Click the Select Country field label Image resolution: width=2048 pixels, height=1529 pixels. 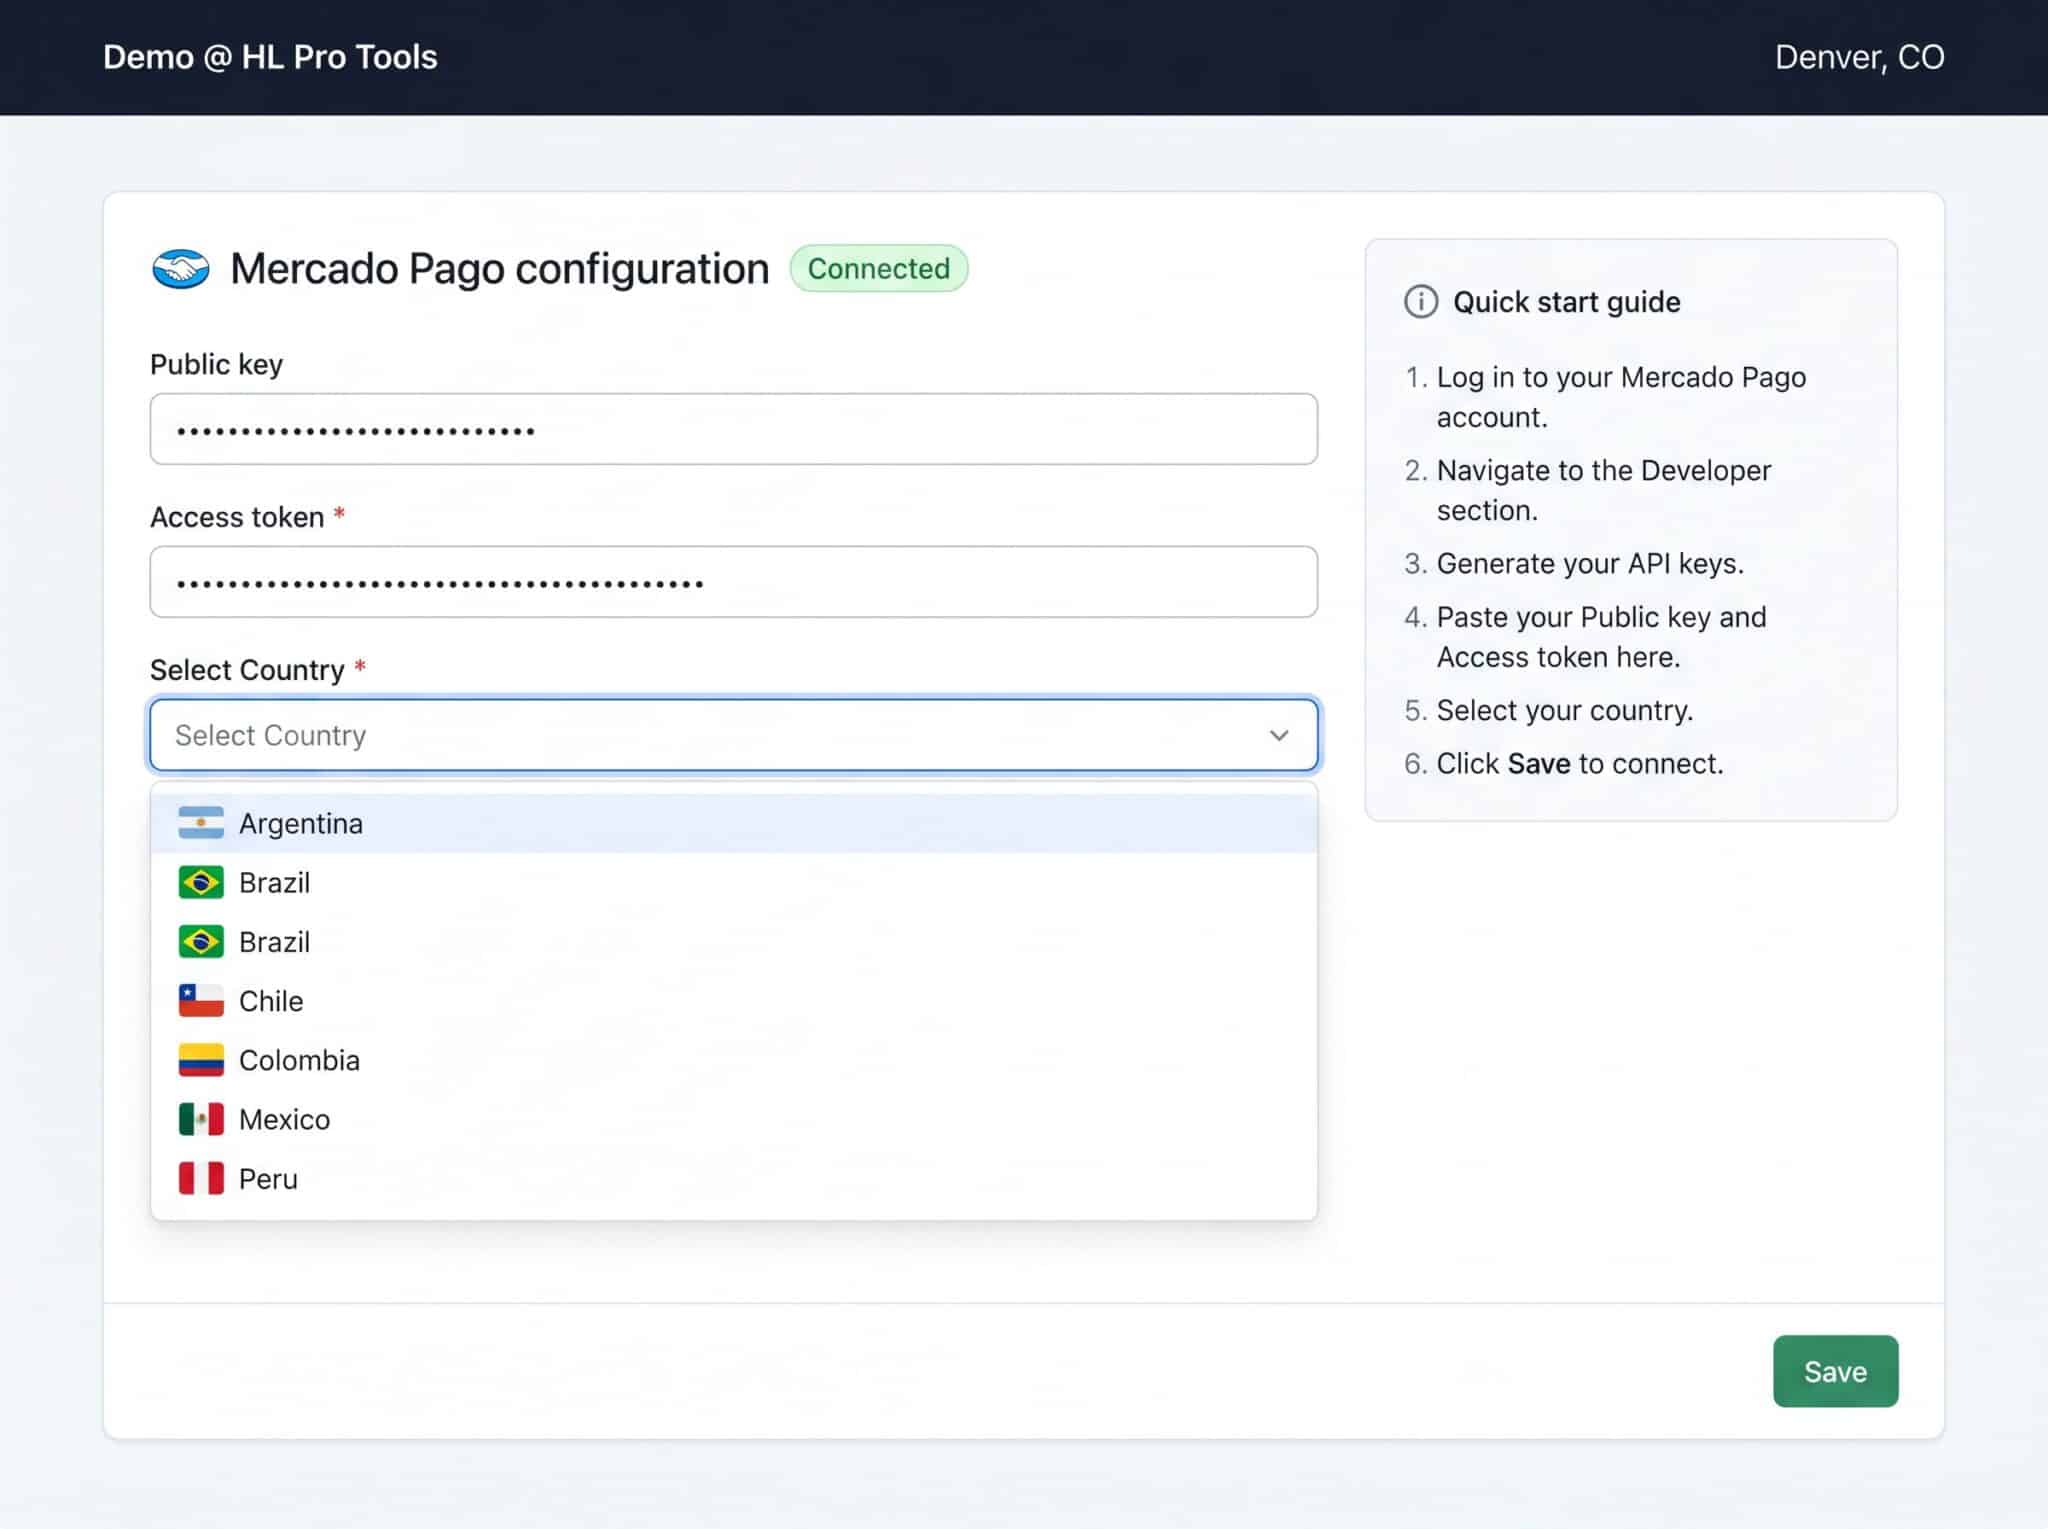pos(247,670)
